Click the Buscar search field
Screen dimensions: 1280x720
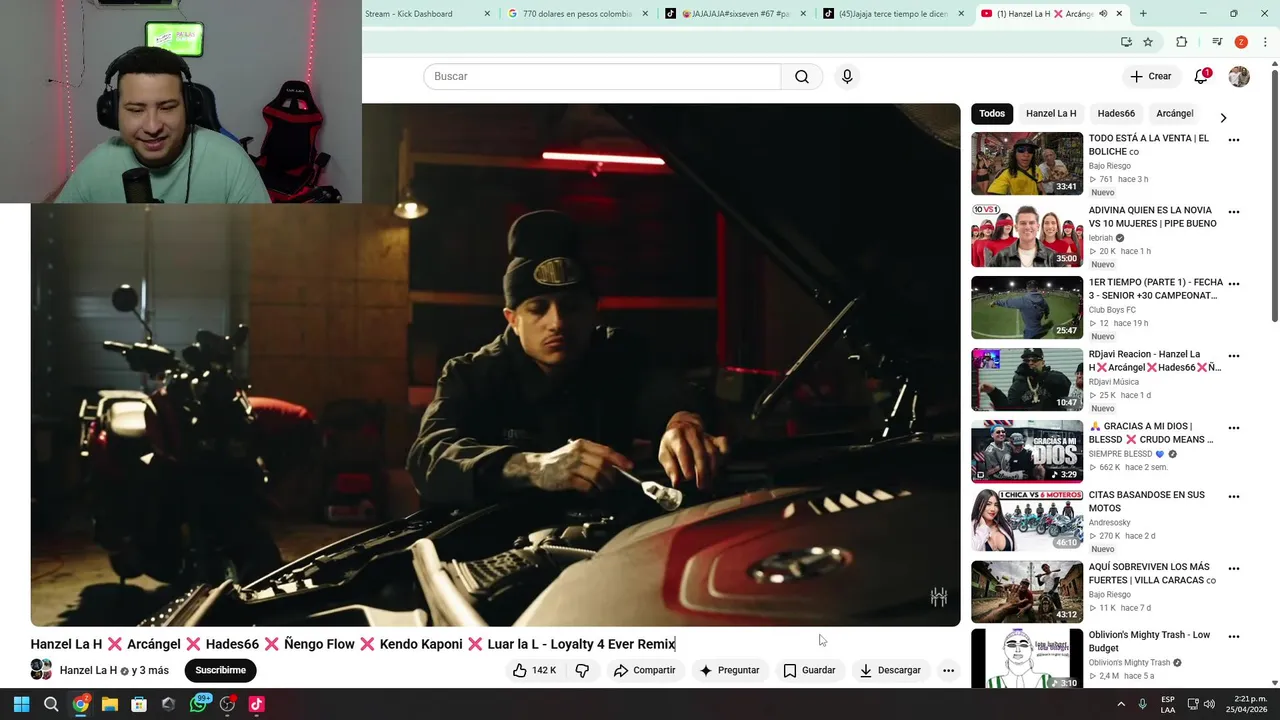602,77
